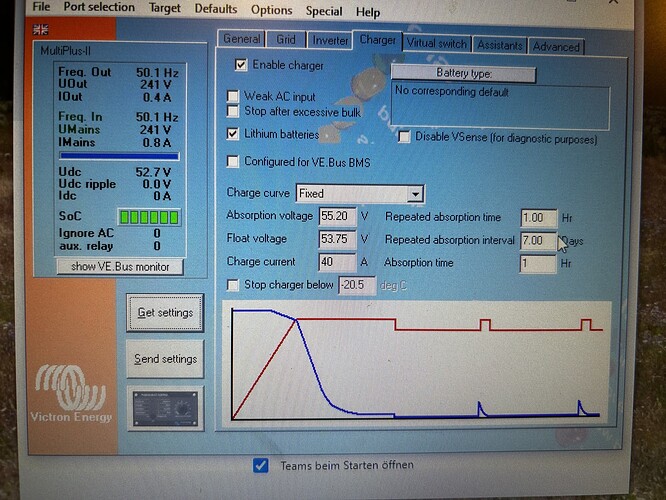Click the Absorption voltage field

tap(337, 216)
